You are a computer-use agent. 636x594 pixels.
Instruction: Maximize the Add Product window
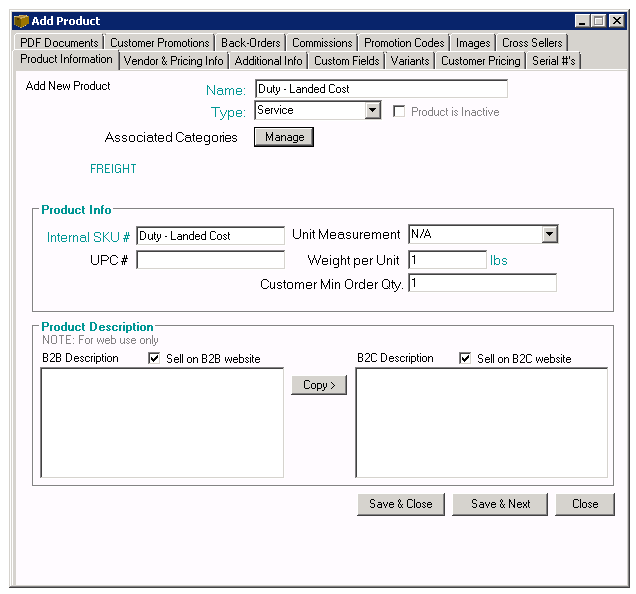tap(599, 20)
